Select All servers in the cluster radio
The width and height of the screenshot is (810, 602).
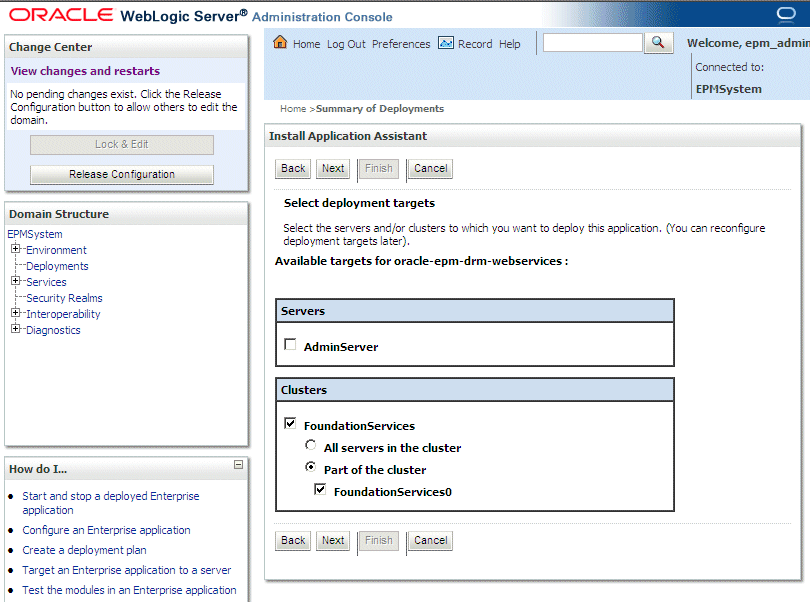(x=310, y=445)
